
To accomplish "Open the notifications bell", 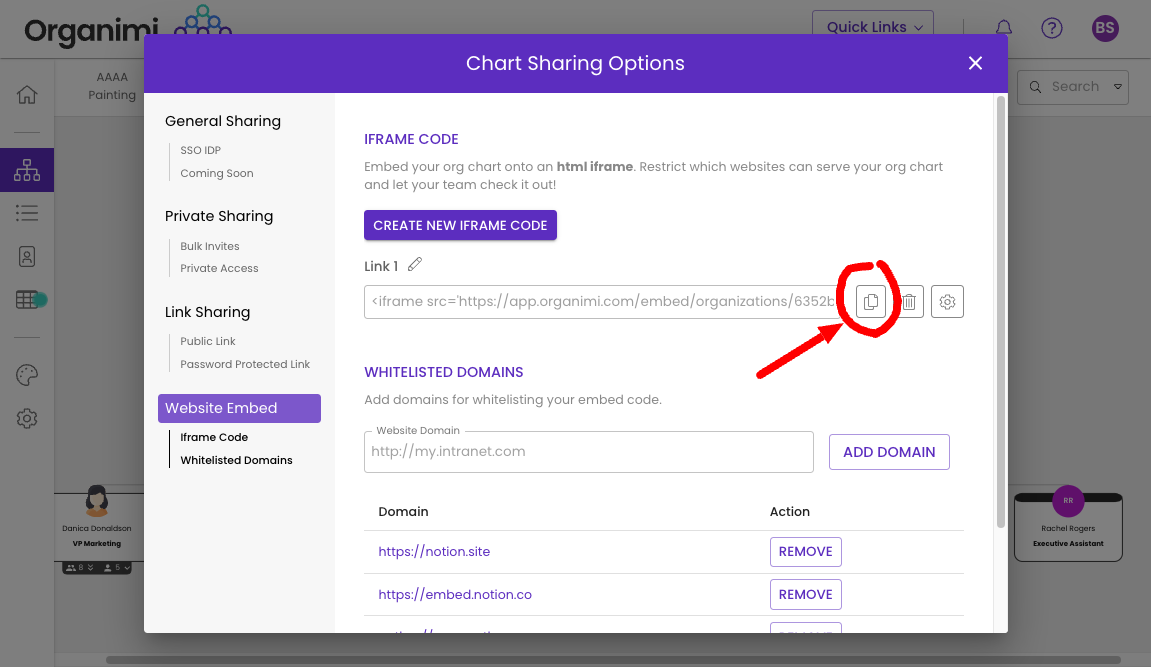I will (1003, 28).
